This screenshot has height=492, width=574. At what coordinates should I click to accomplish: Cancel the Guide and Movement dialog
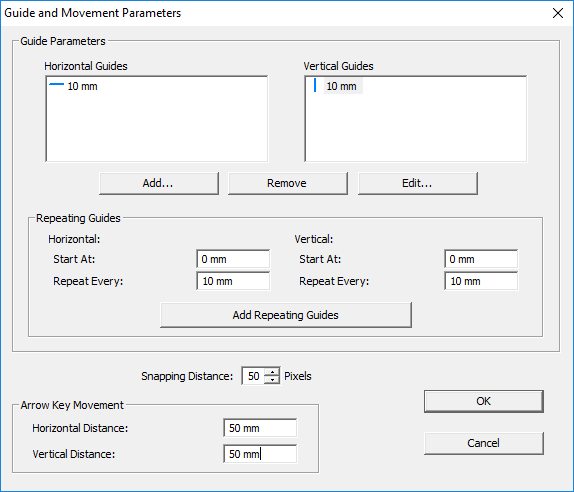point(484,443)
